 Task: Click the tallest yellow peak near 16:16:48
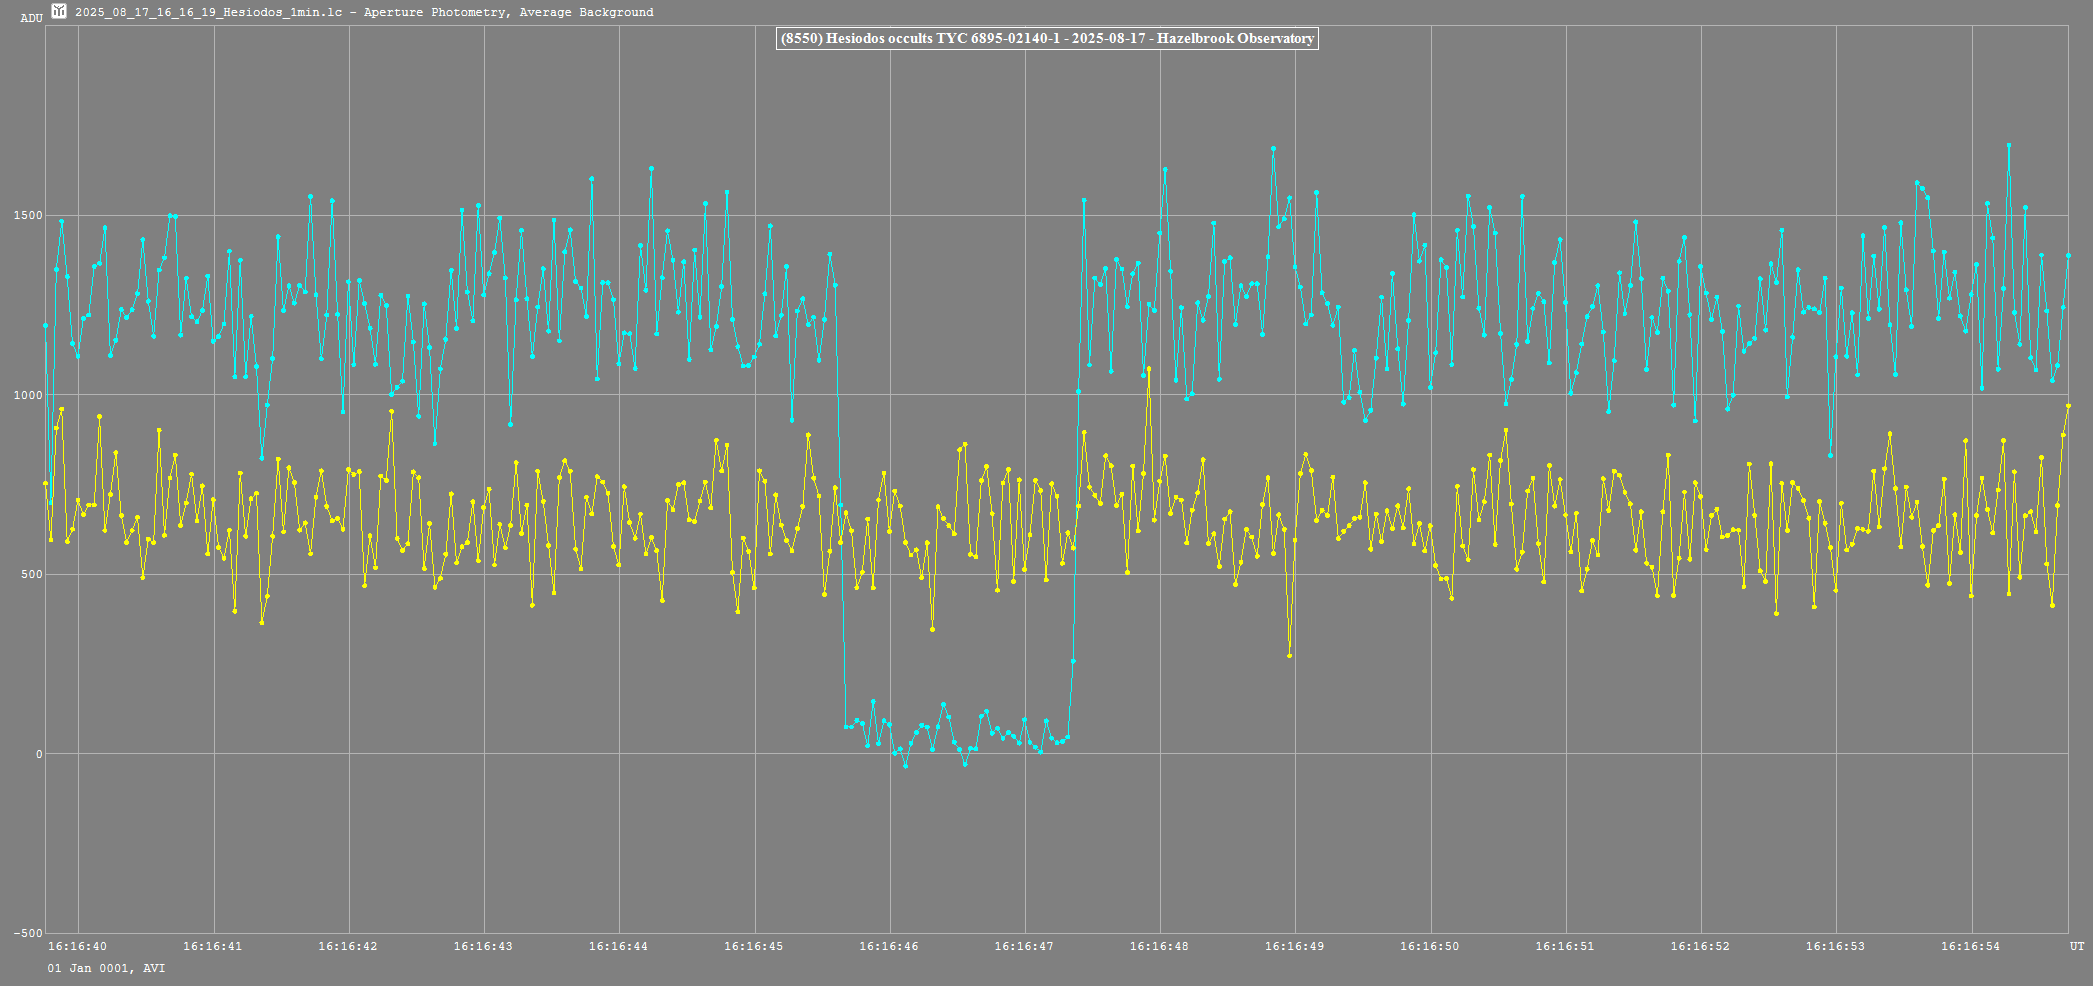coord(1149,369)
